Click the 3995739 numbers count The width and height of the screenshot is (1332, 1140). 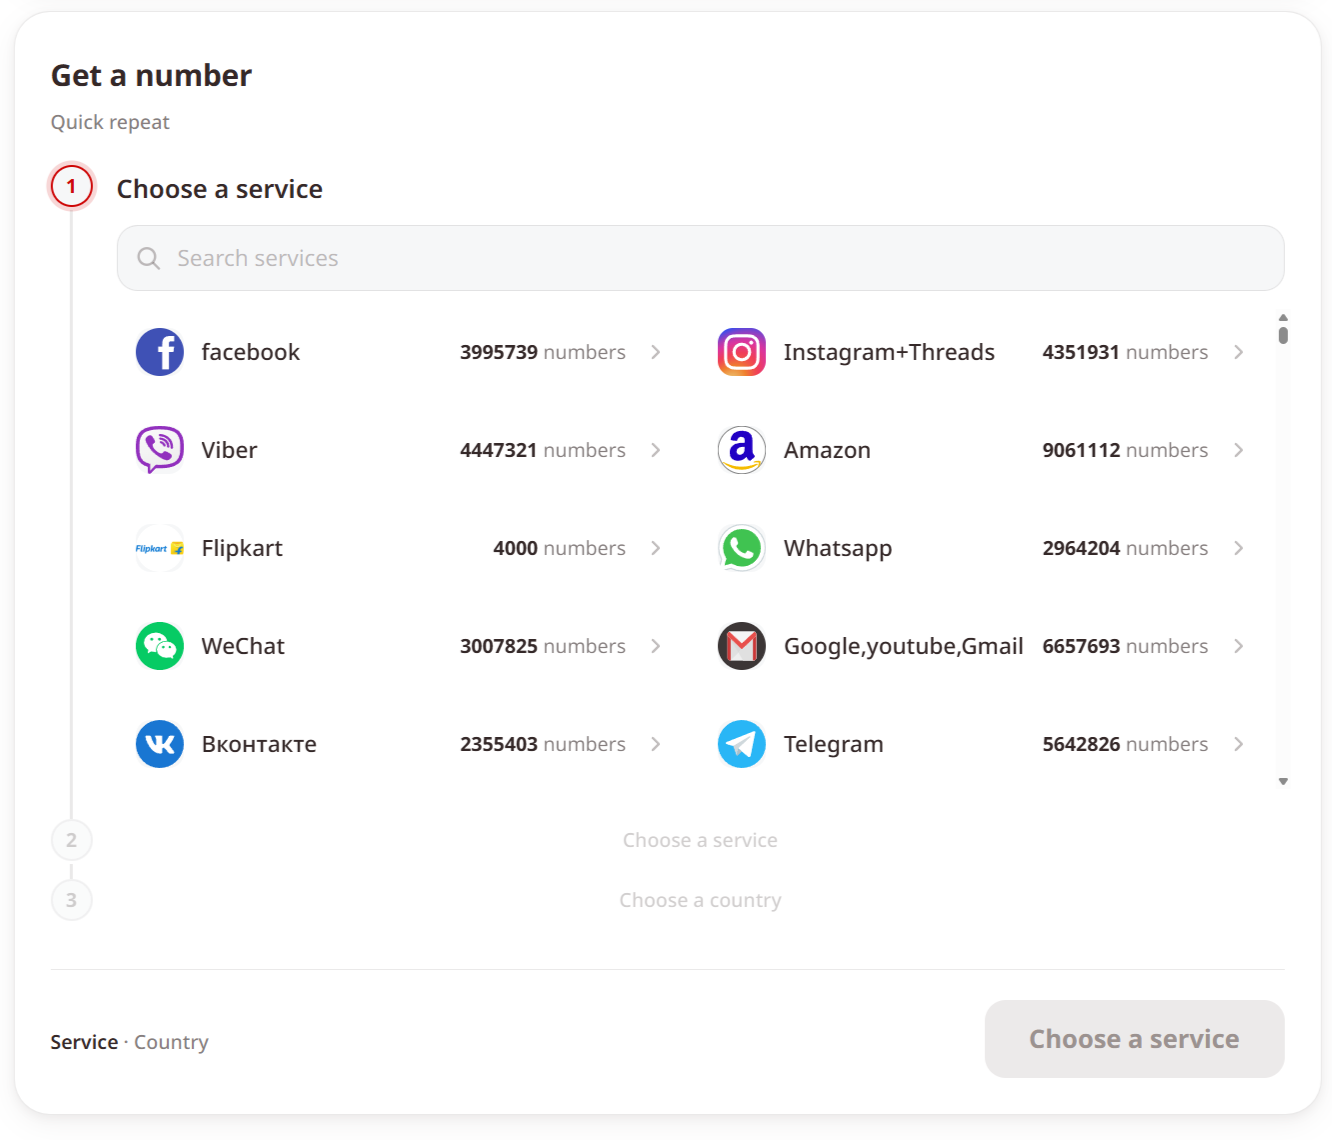(x=543, y=352)
